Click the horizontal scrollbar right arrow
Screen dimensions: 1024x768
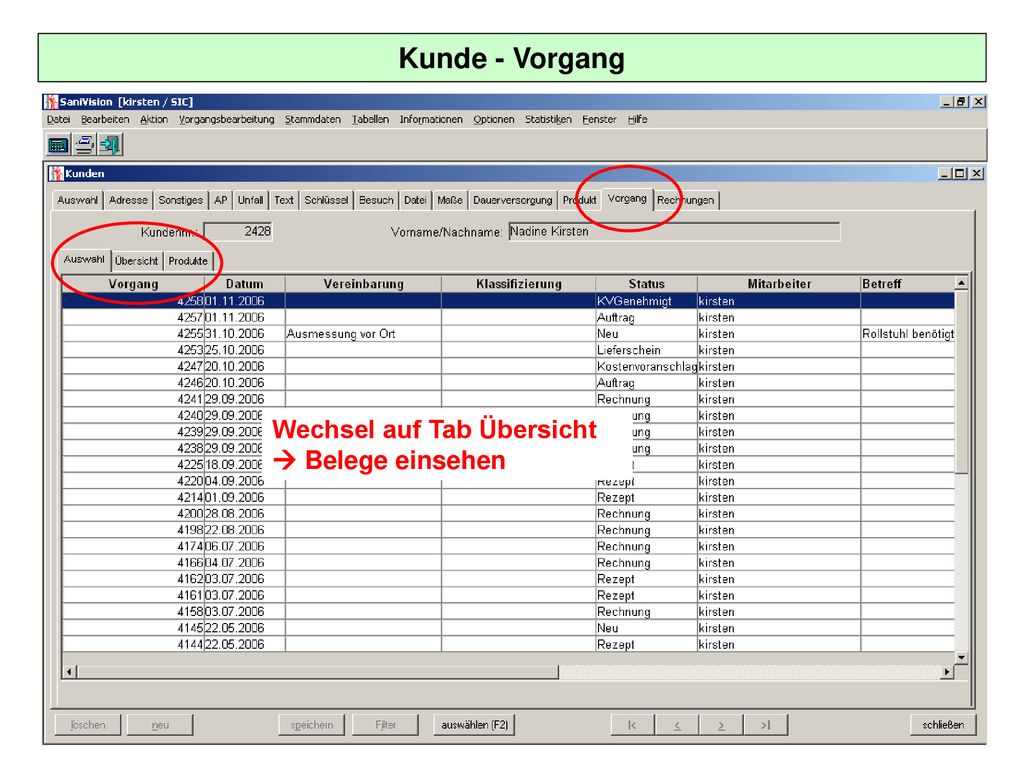[x=947, y=671]
